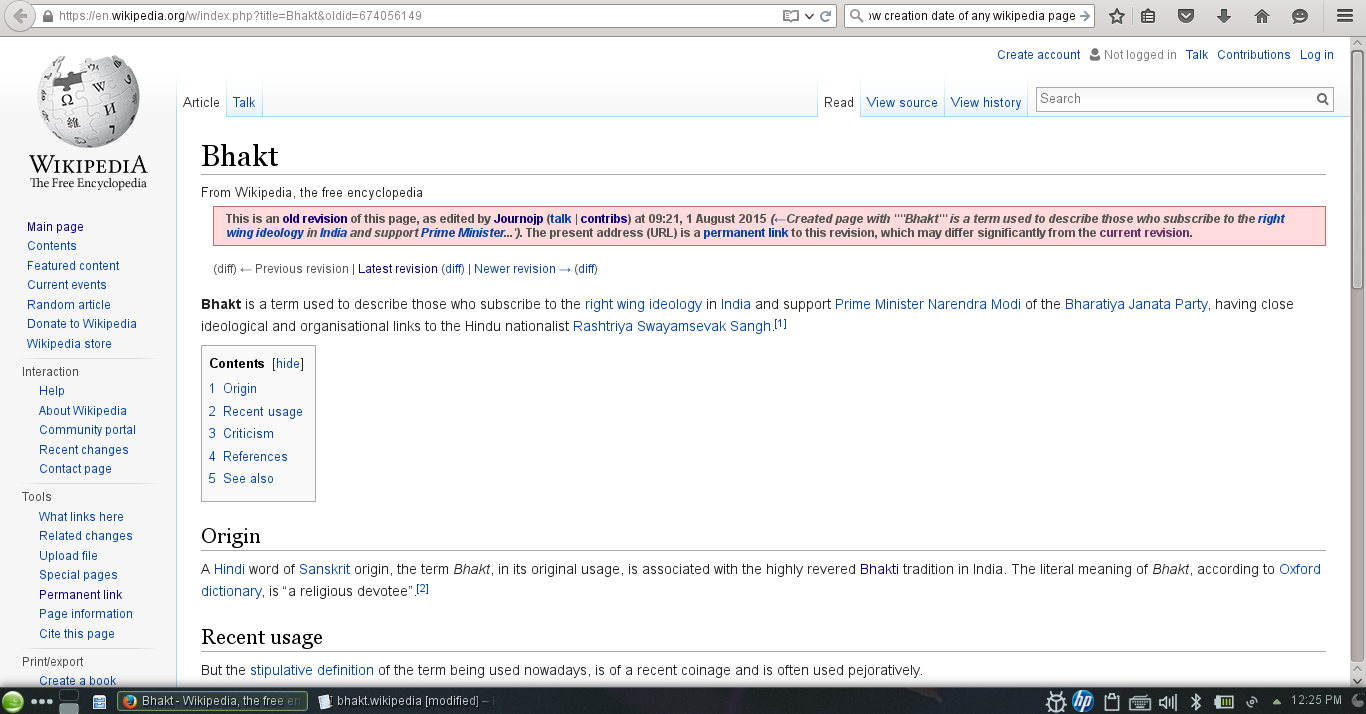Click the Log in link
The width and height of the screenshot is (1366, 714).
click(1317, 55)
